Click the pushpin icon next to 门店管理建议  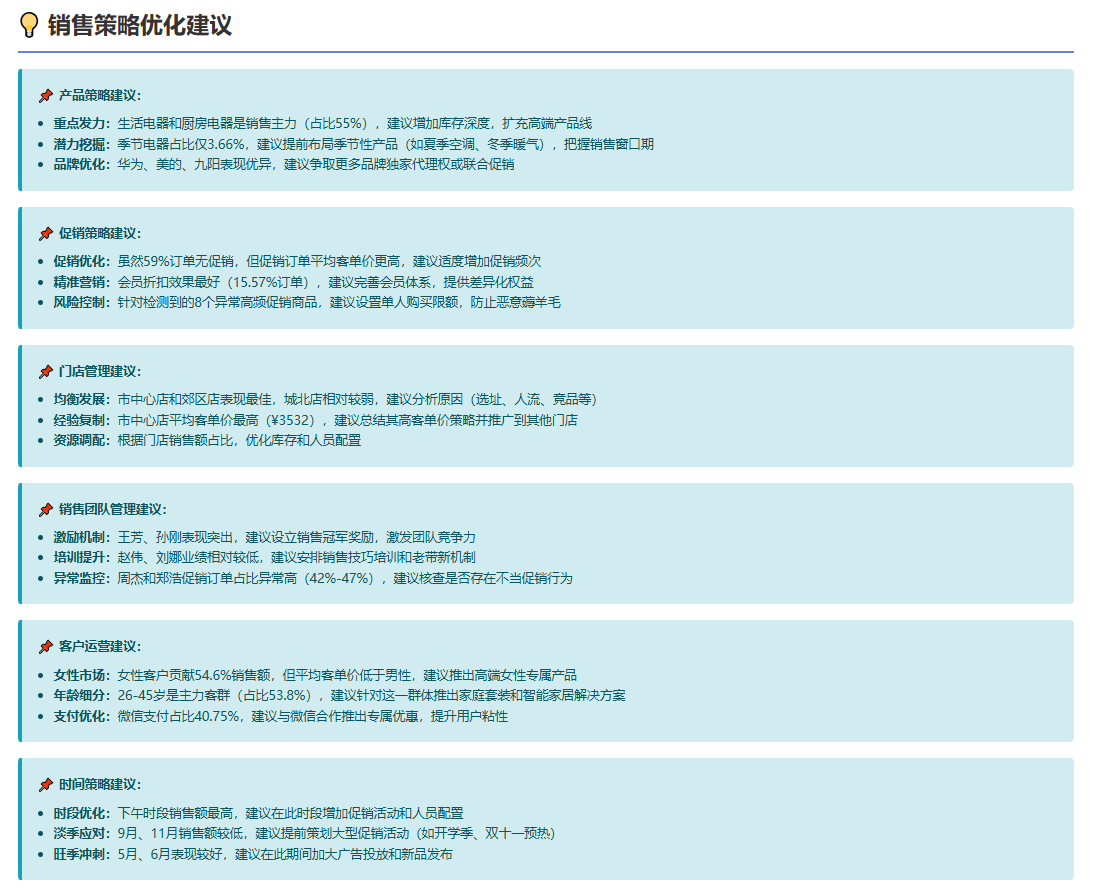coord(45,372)
